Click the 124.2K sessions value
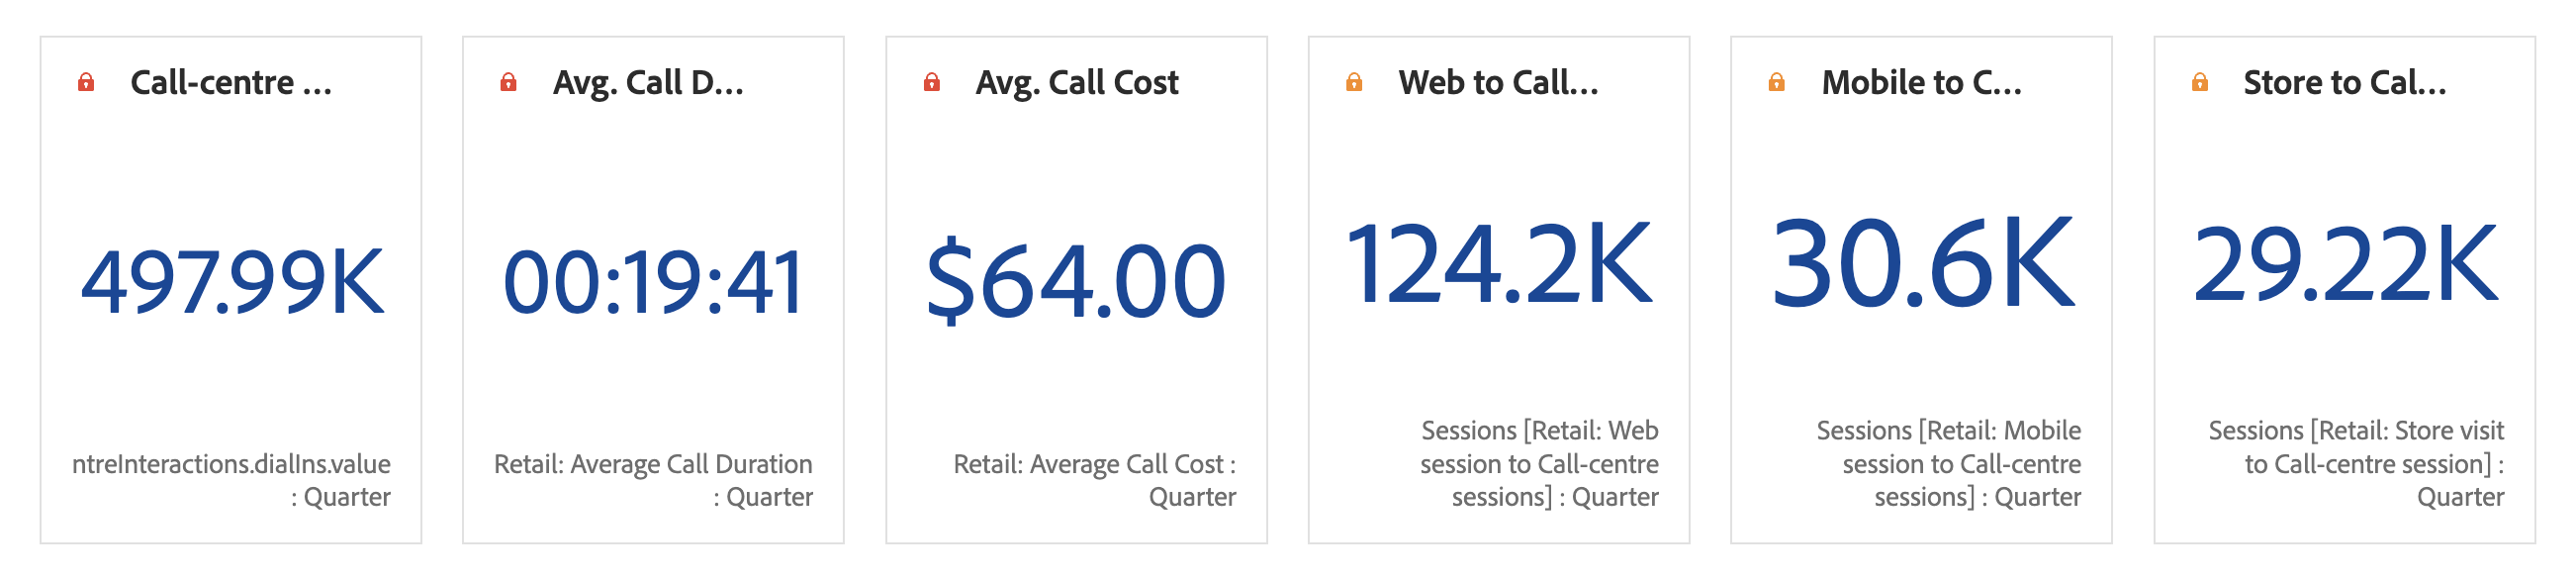This screenshot has width=2576, height=580. (x=1499, y=264)
